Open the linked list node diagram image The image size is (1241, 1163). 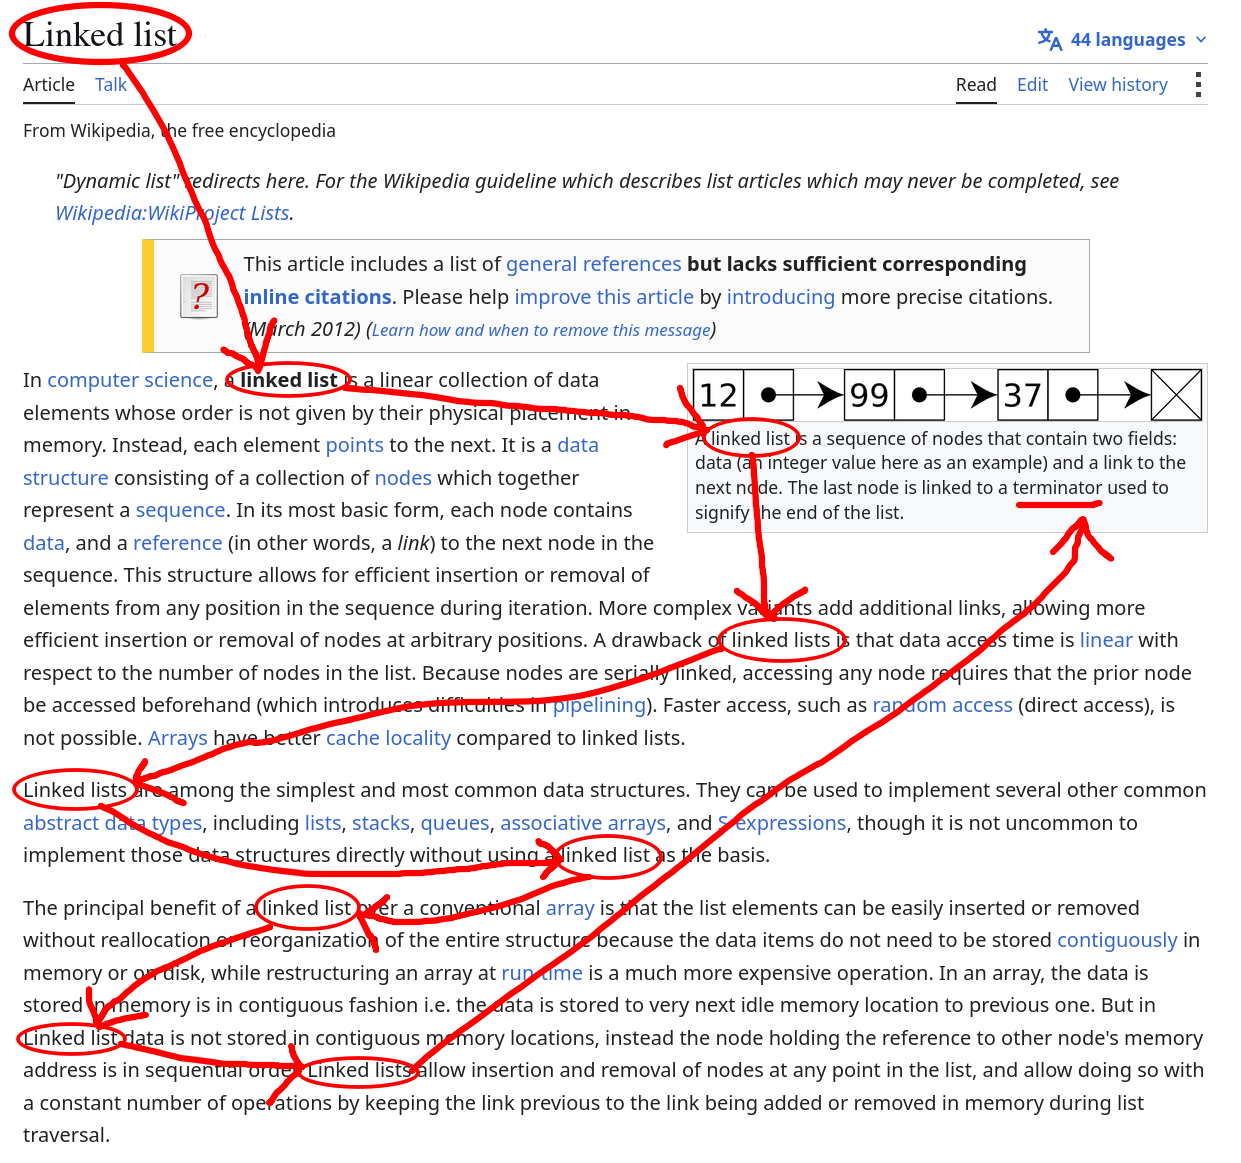click(947, 395)
